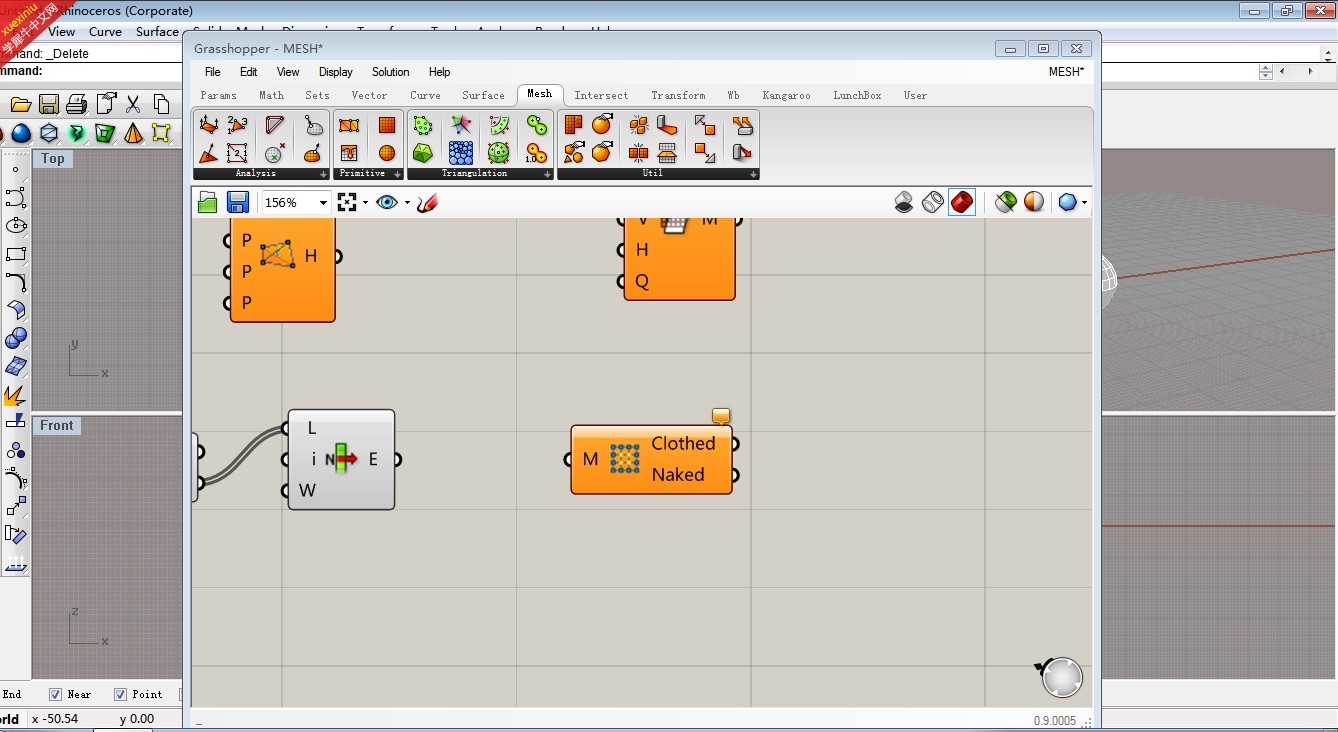Select the Rectangle tool in Rhino sidebar
This screenshot has height=732, width=1338.
[16, 254]
